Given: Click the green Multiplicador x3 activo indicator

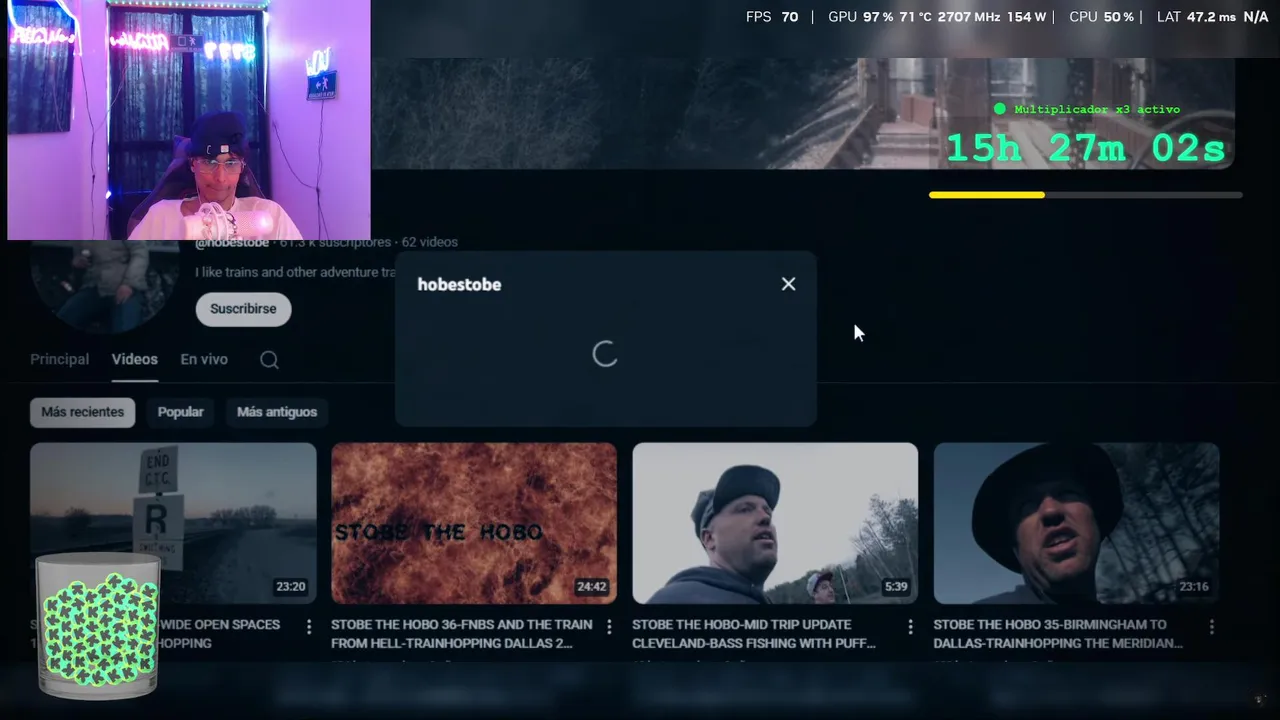Looking at the screenshot, I should 1087,109.
